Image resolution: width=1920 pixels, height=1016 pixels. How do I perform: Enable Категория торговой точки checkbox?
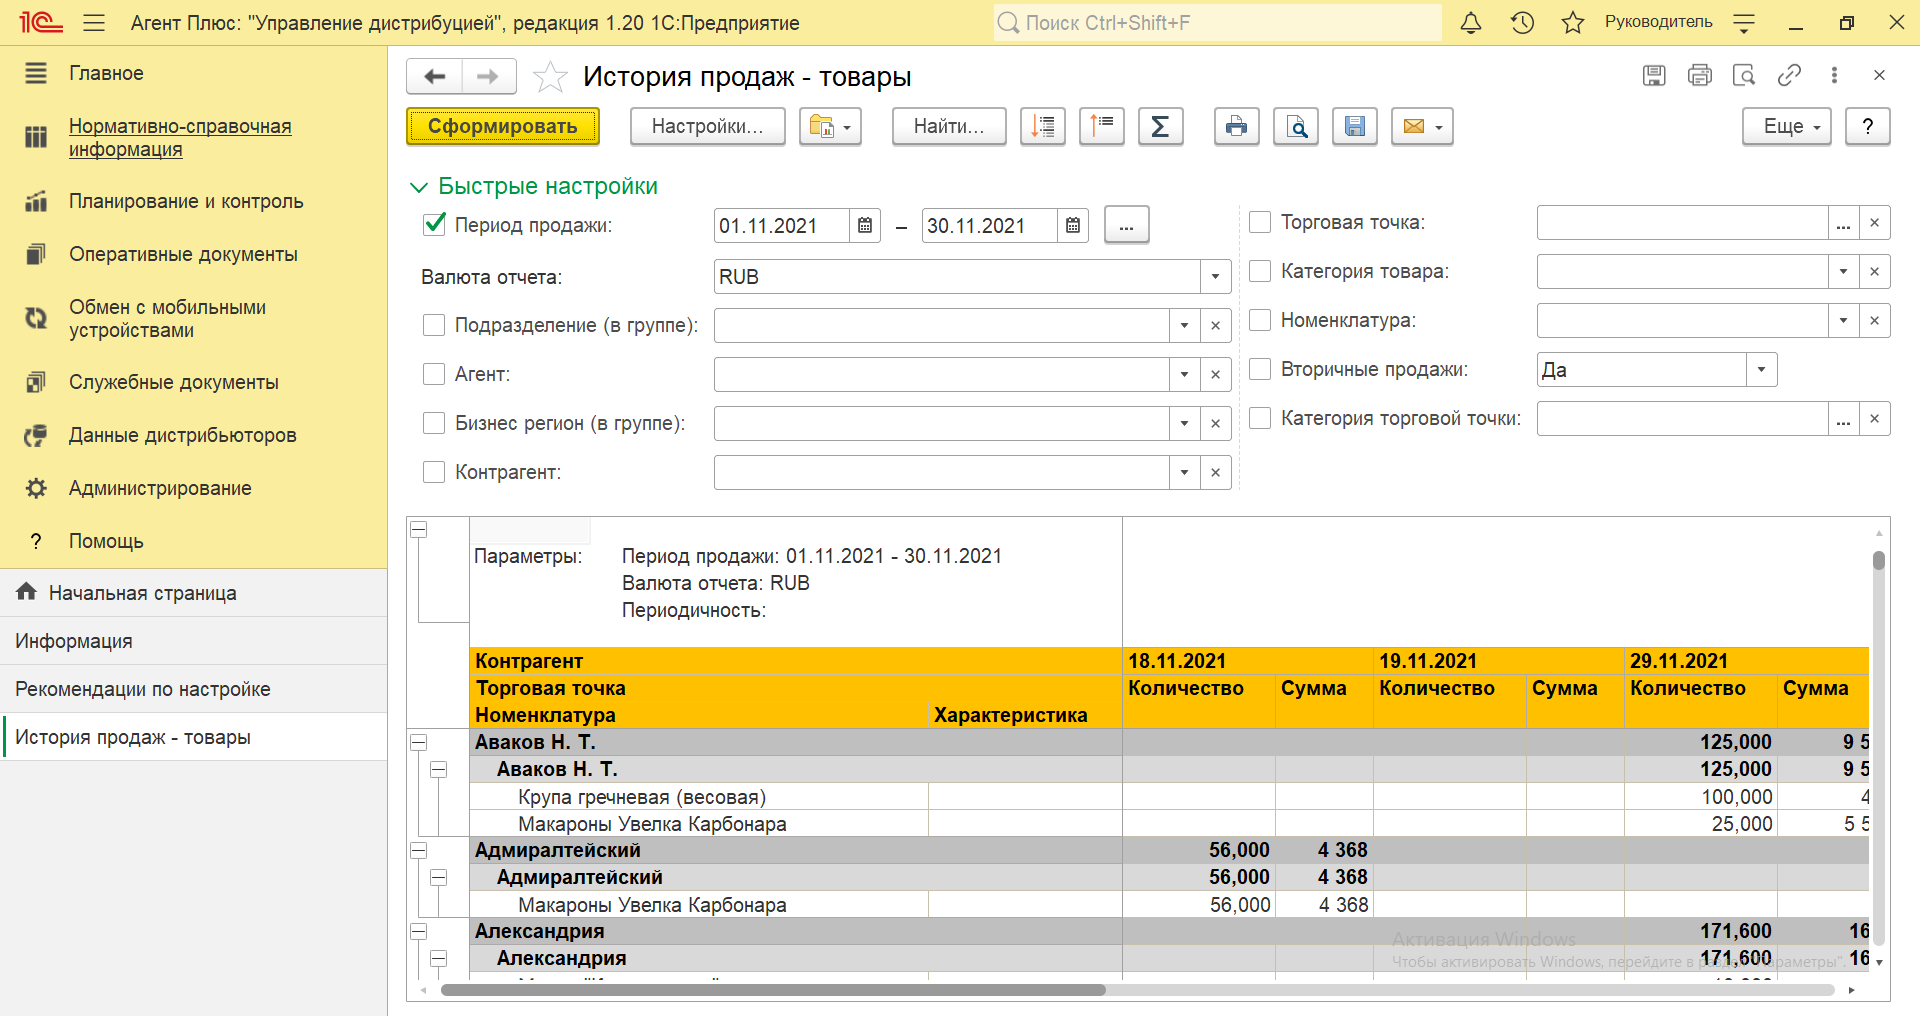pos(1260,418)
